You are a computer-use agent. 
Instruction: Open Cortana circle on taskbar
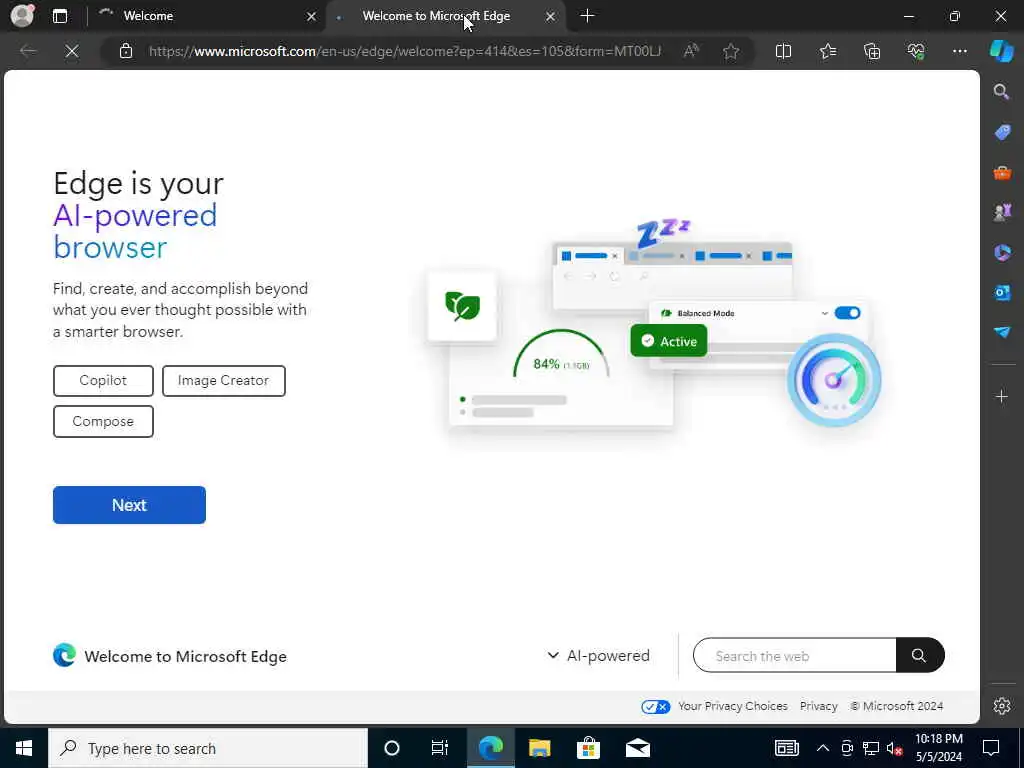[x=391, y=748]
